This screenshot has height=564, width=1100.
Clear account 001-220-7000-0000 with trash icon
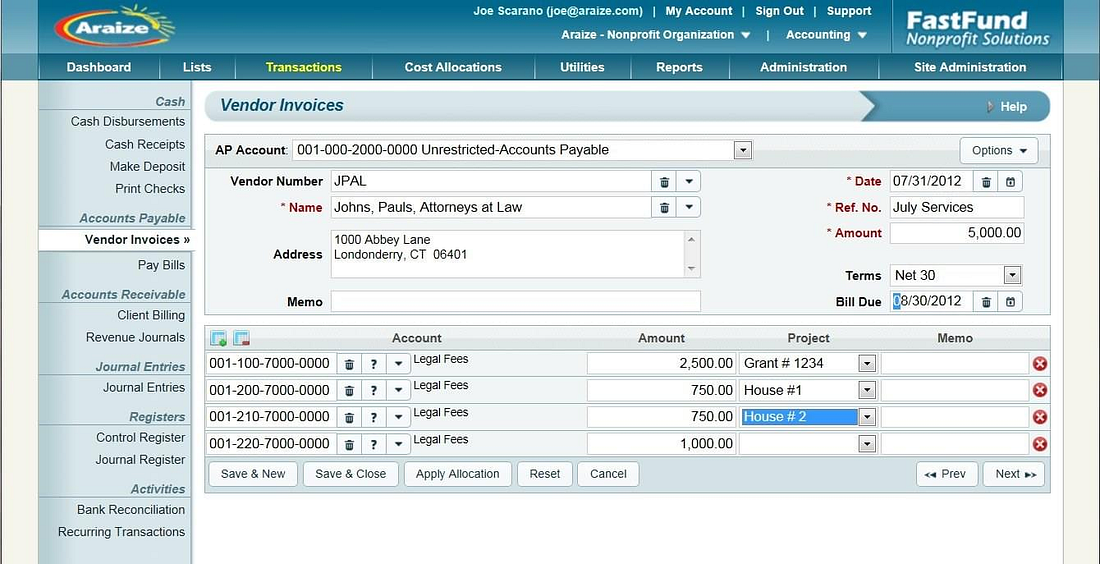tap(349, 444)
